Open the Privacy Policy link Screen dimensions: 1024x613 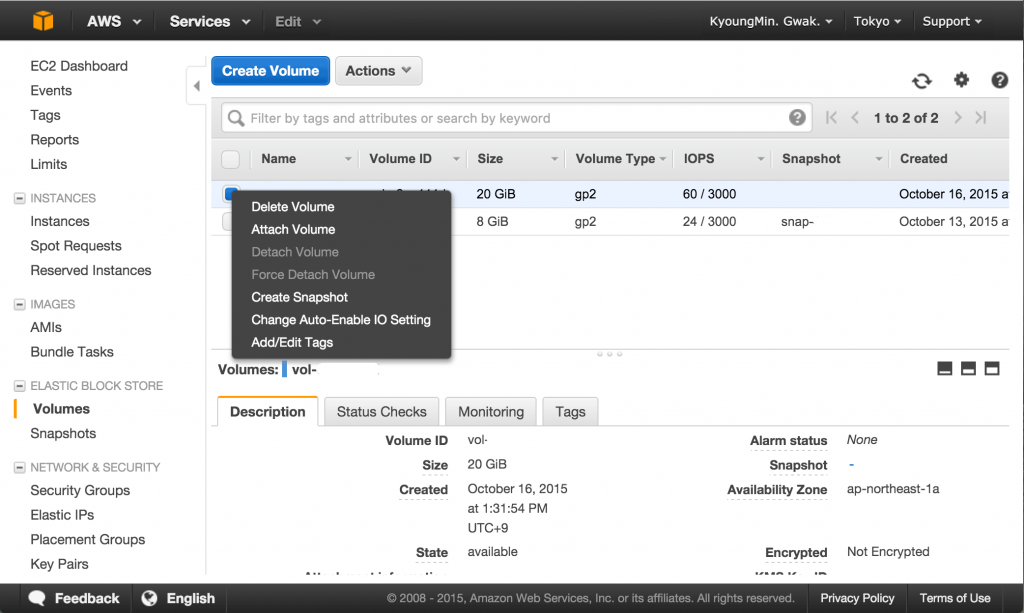pos(857,598)
